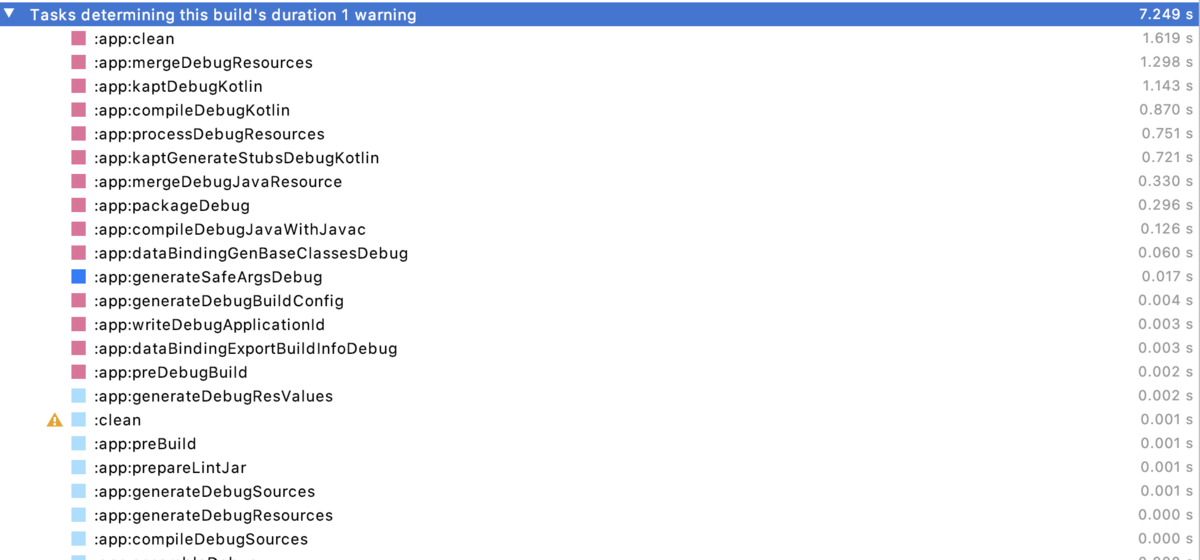Screen dimensions: 1200x560
Task: Click the warning icon beside :clean
Action: [x=55, y=420]
